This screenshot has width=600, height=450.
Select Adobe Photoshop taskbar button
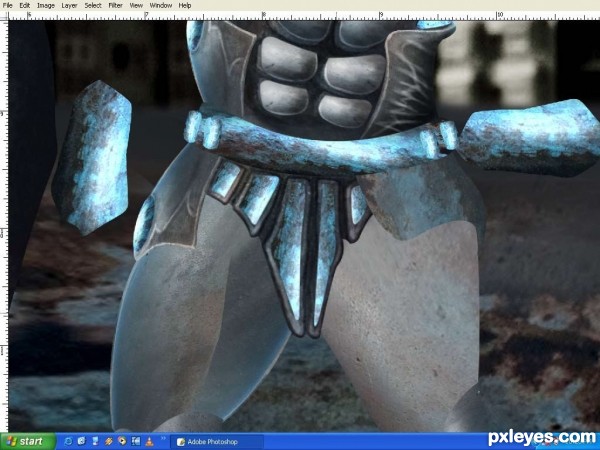point(217,442)
